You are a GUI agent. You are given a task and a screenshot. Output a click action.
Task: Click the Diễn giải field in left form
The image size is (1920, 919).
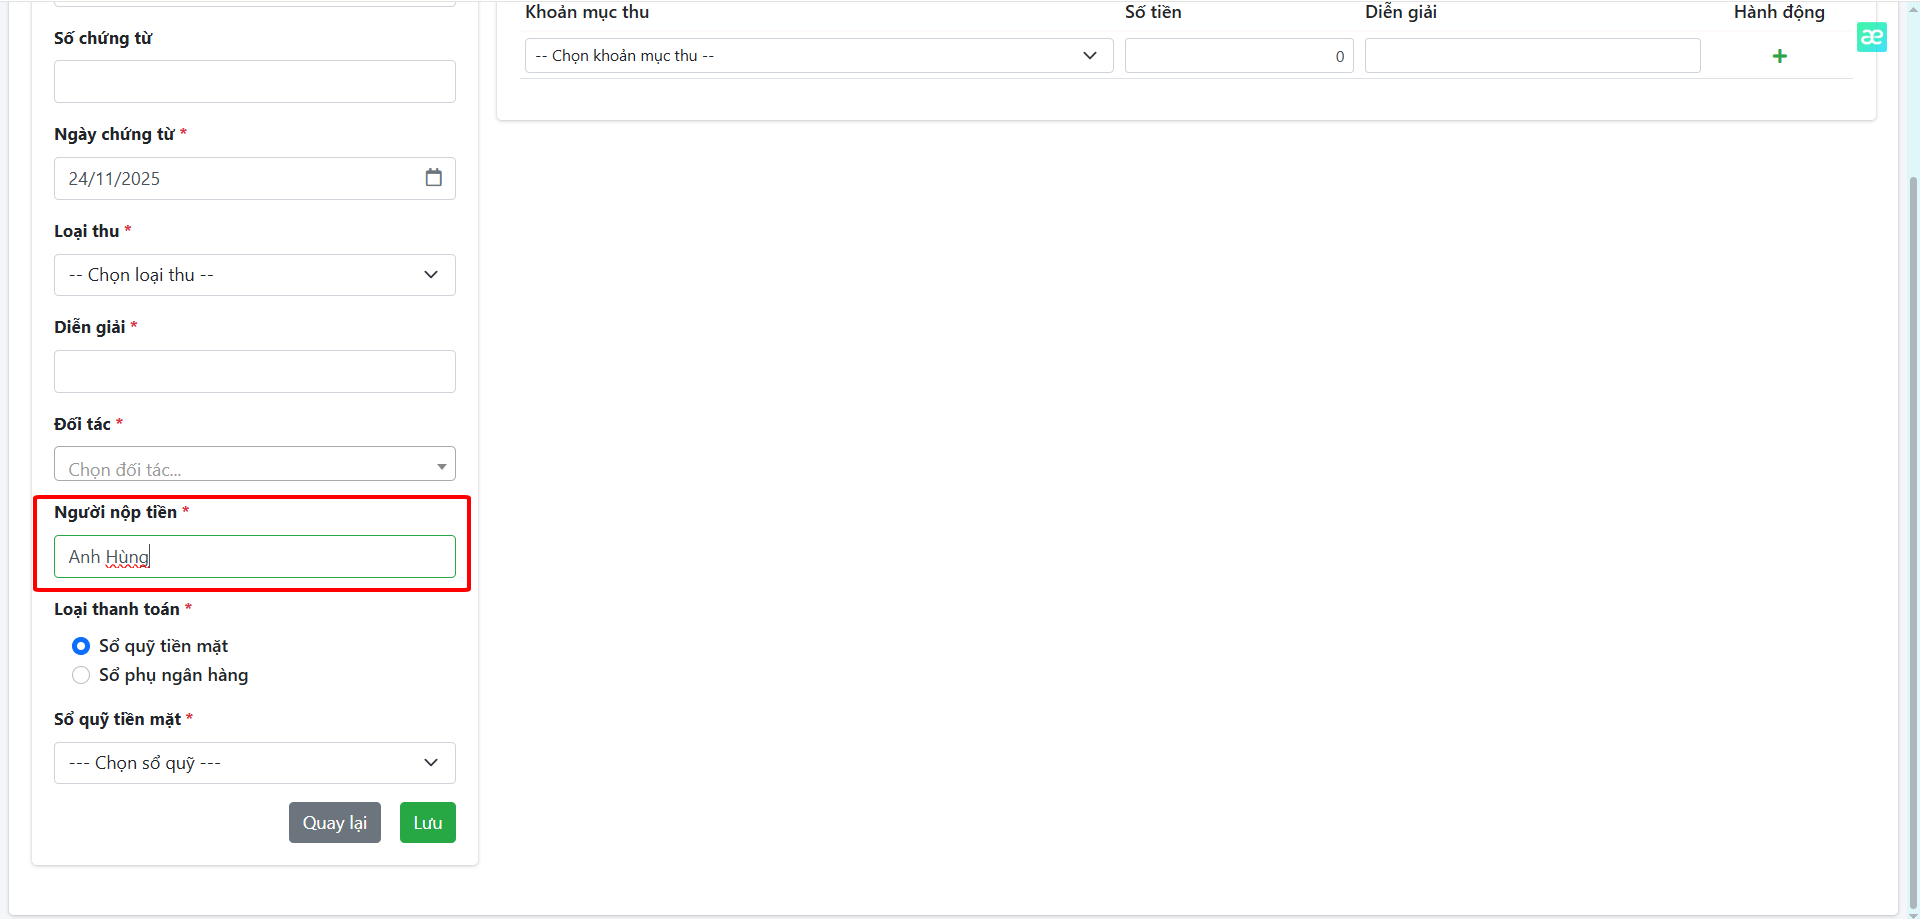pos(254,372)
